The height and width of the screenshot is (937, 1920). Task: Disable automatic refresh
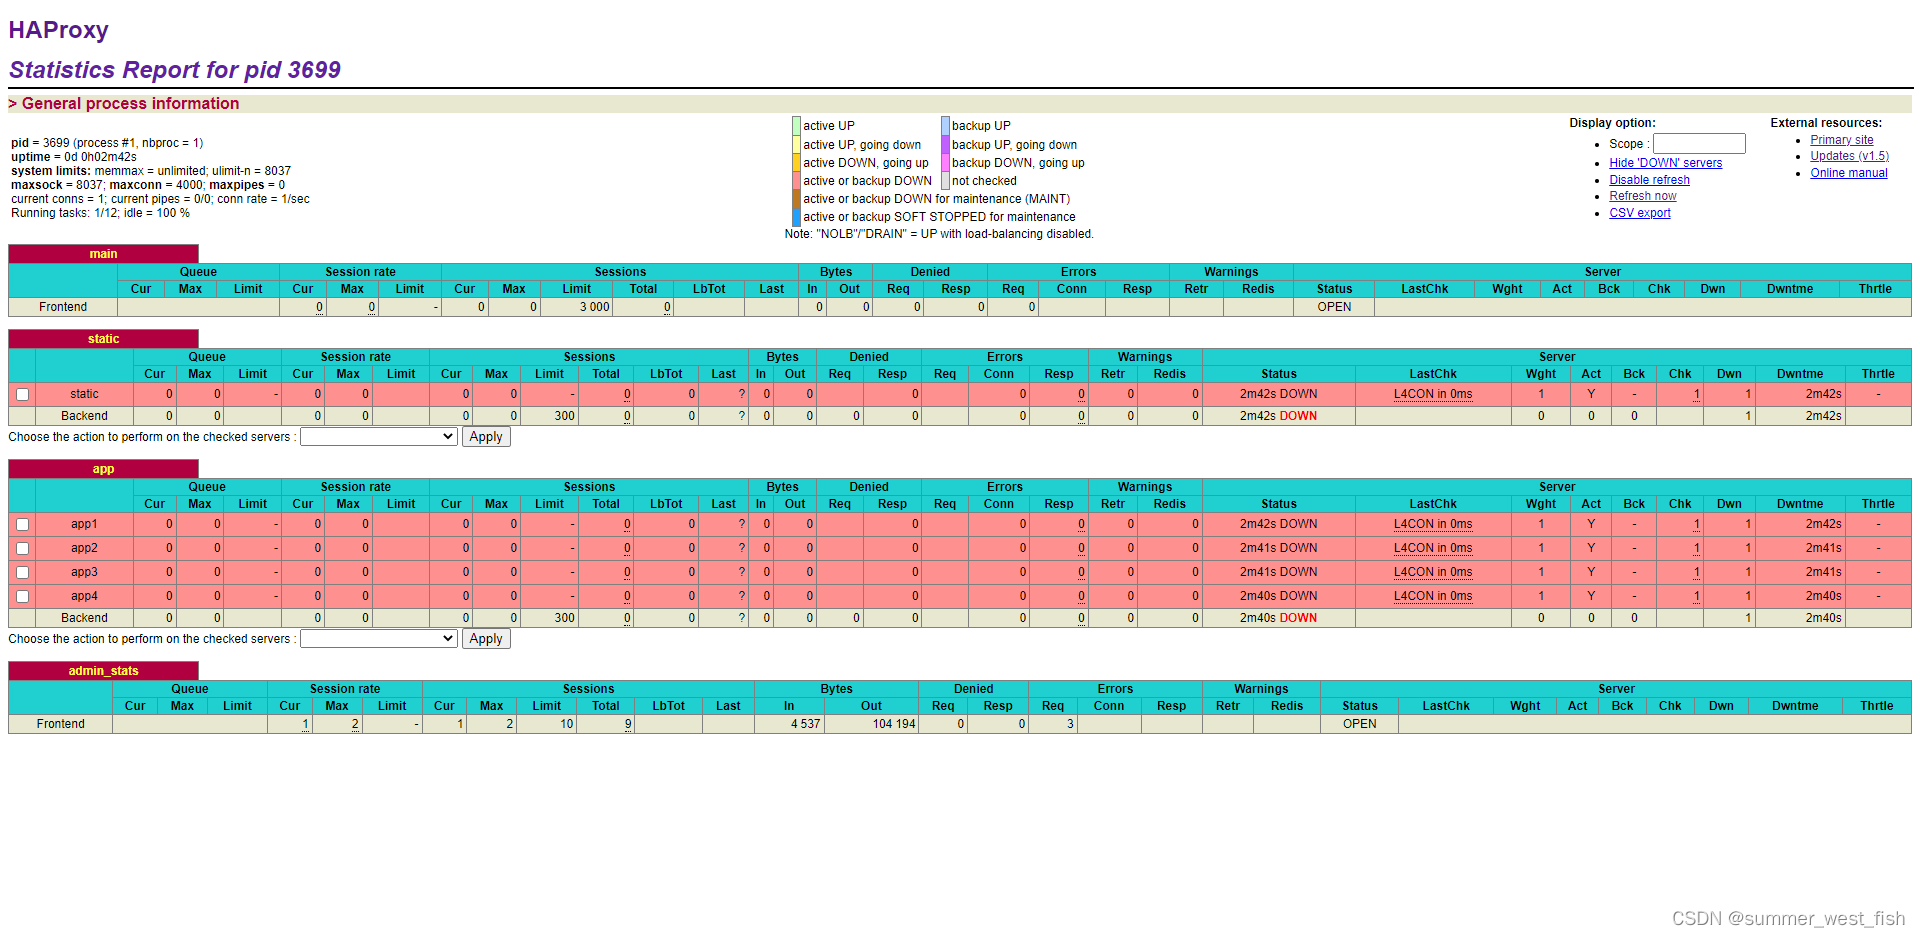(1649, 179)
